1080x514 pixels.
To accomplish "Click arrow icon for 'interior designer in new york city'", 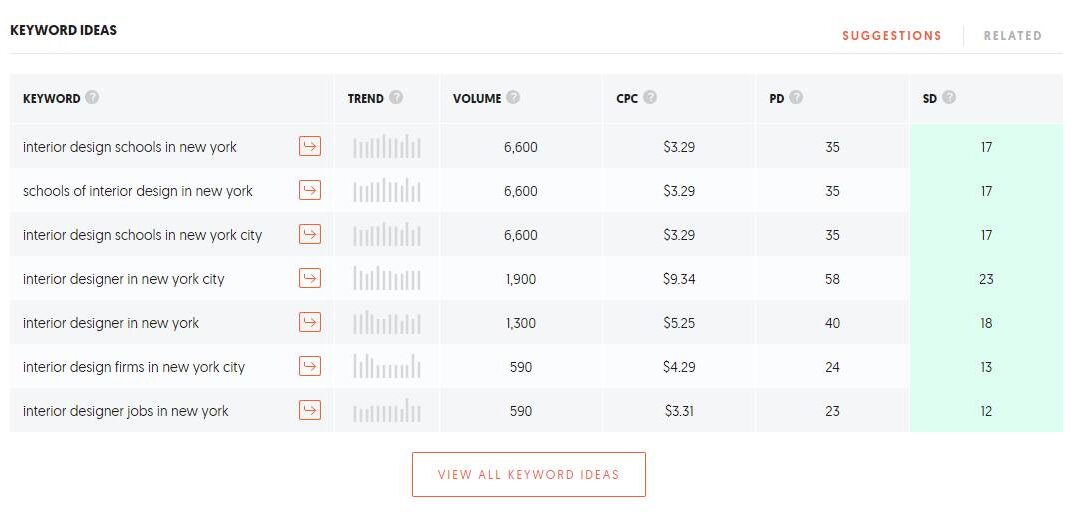I will click(310, 279).
